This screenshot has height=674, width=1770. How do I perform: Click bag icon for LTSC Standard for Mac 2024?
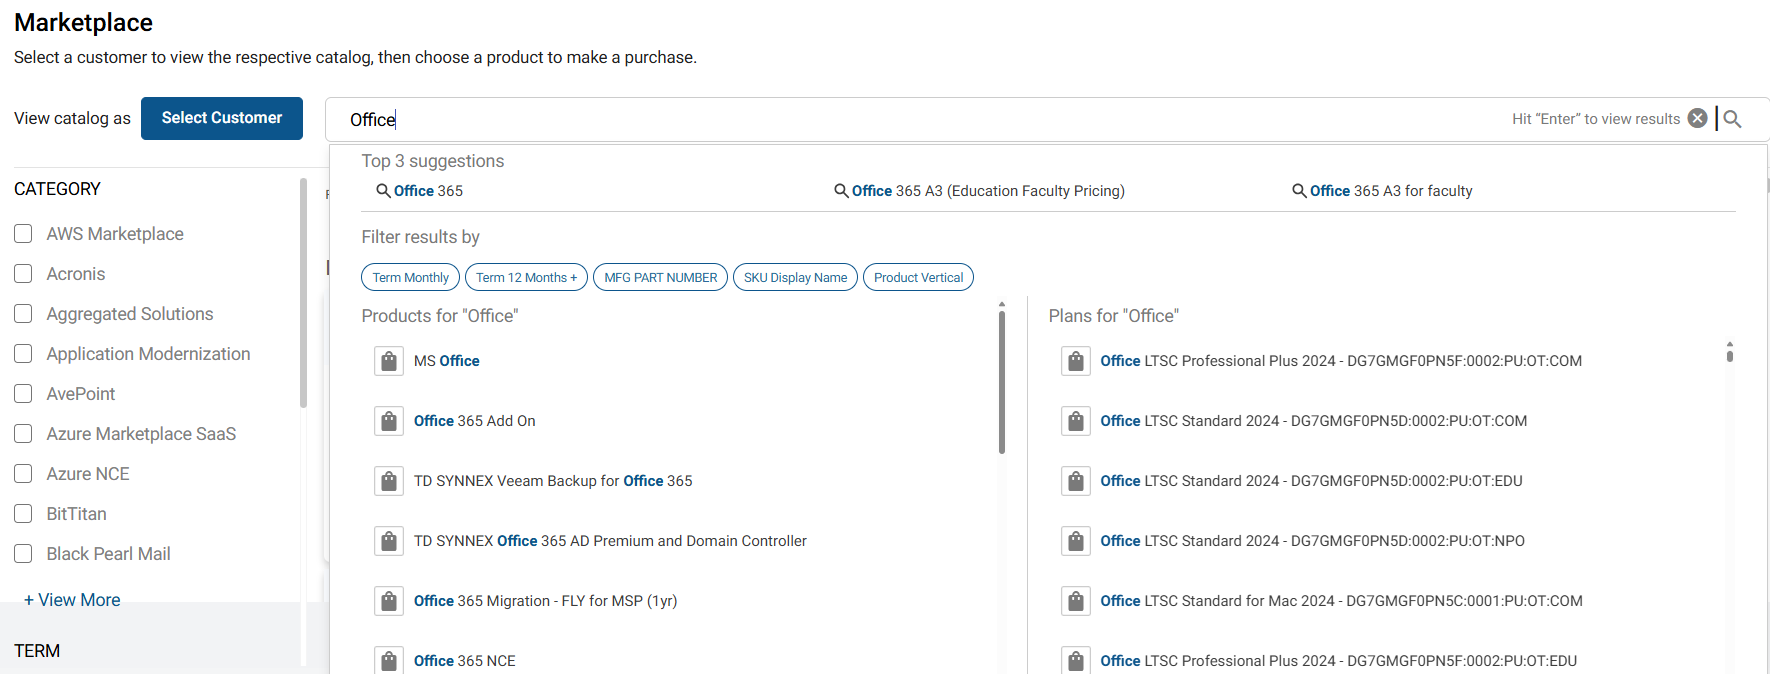[1076, 601]
